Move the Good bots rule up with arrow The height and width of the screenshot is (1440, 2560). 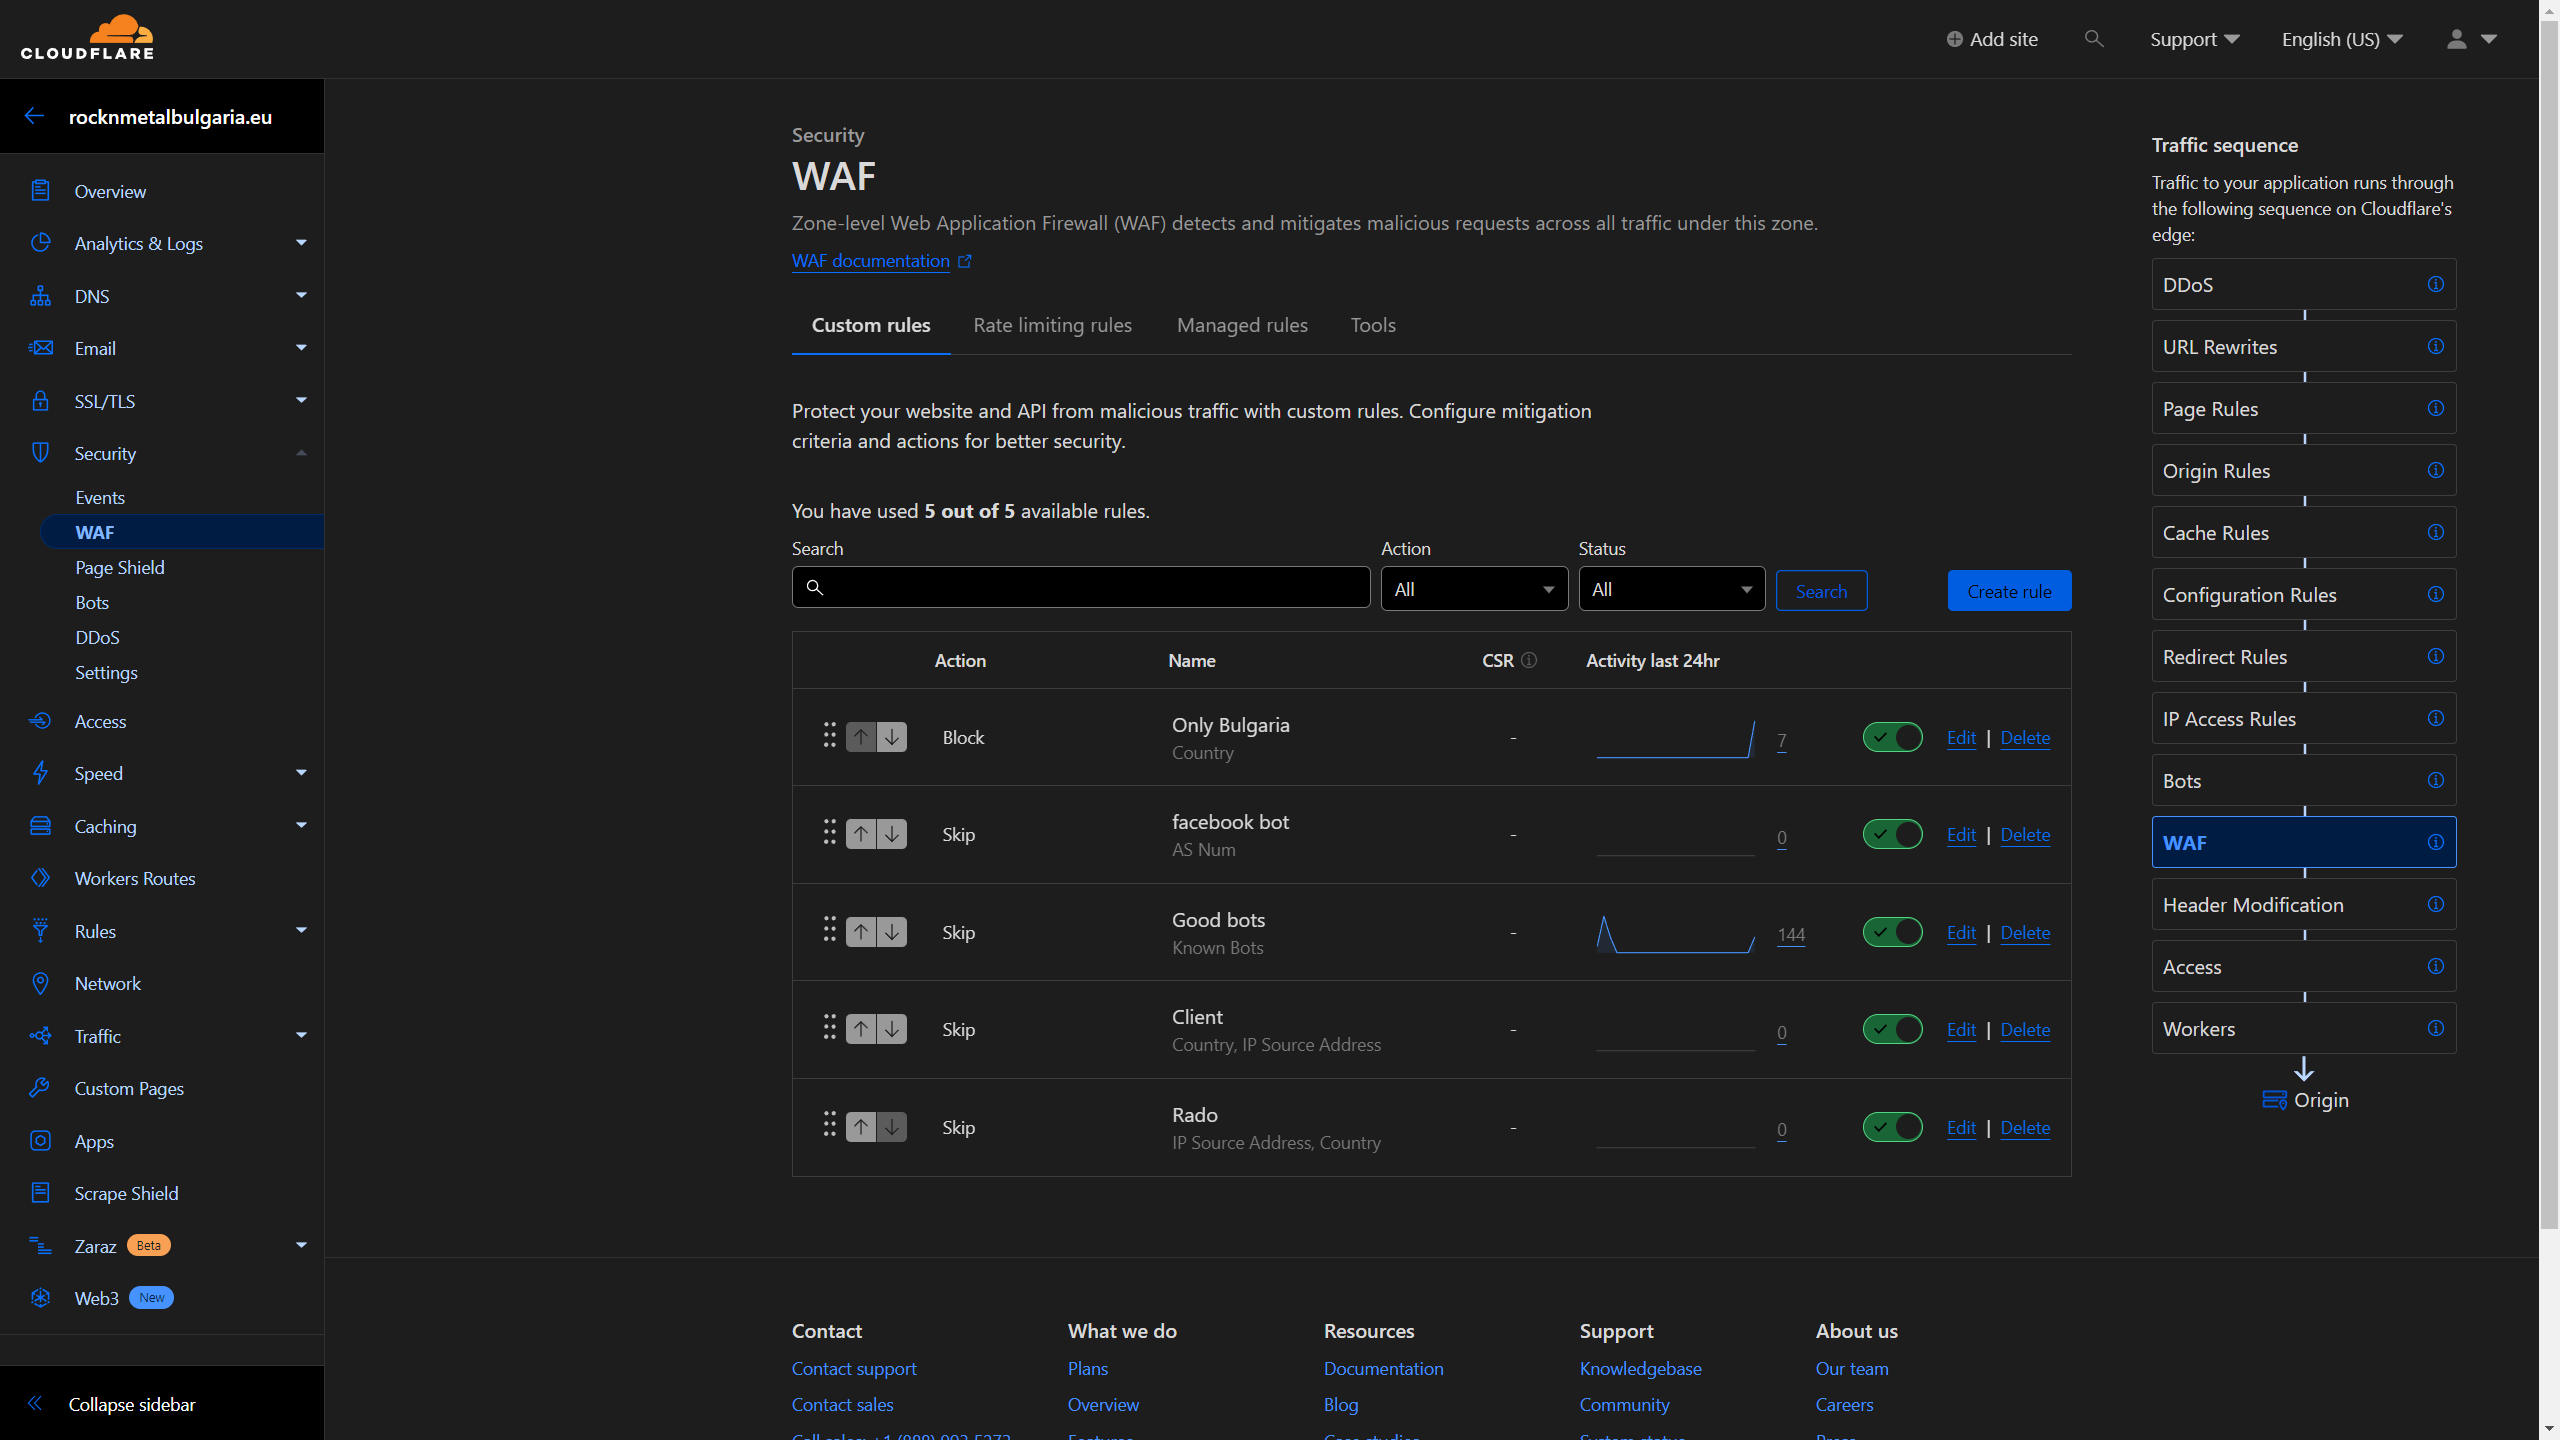point(861,932)
